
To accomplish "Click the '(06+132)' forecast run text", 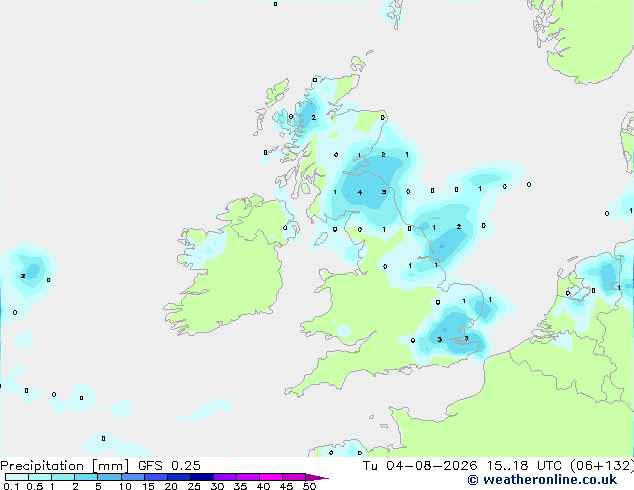I will pos(603,466).
